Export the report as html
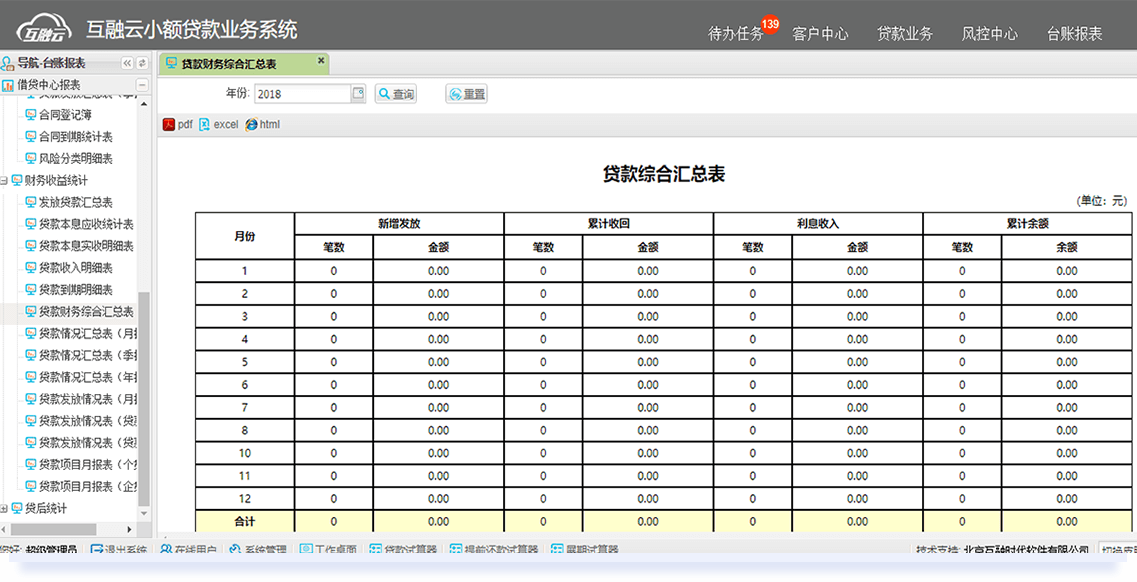1137x582 pixels. 262,125
